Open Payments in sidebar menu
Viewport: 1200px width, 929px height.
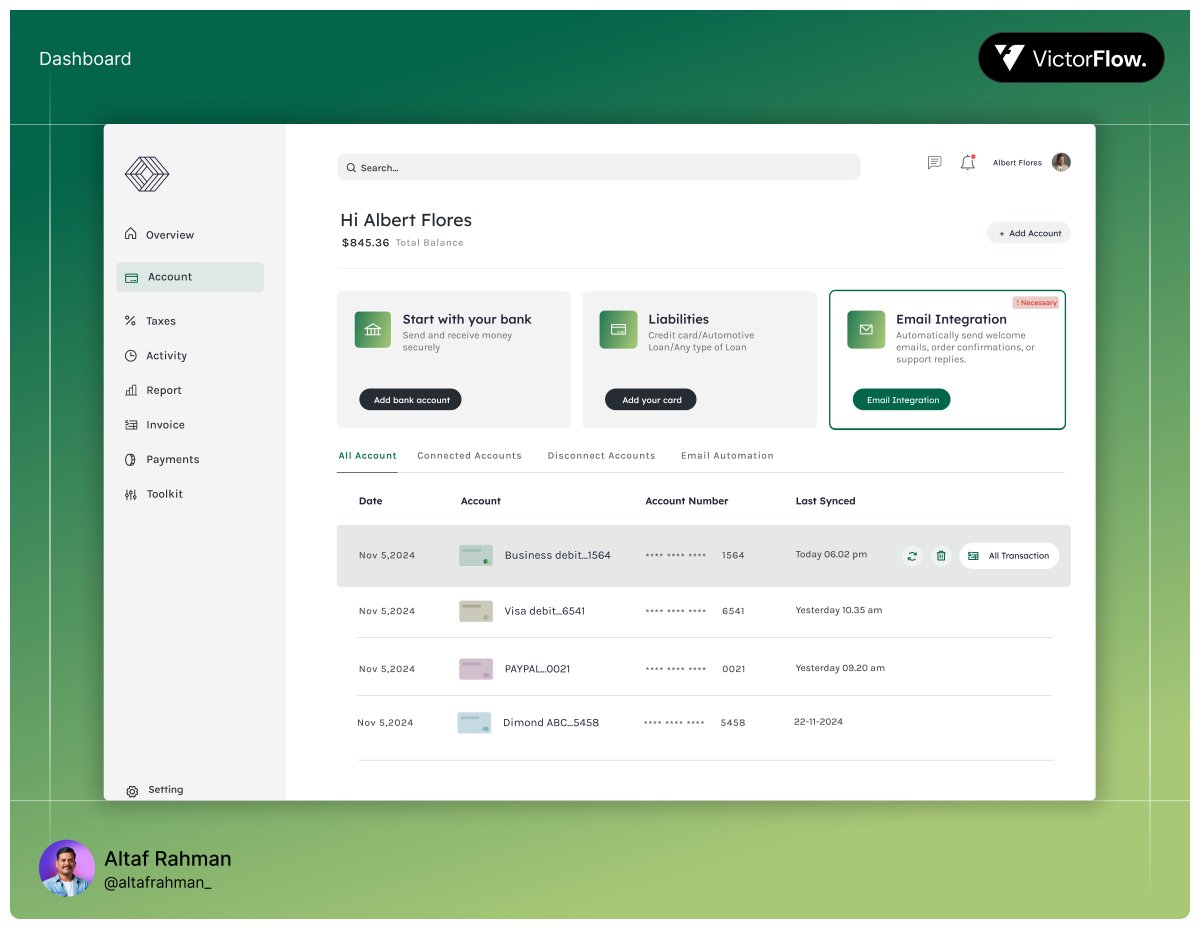(x=173, y=460)
